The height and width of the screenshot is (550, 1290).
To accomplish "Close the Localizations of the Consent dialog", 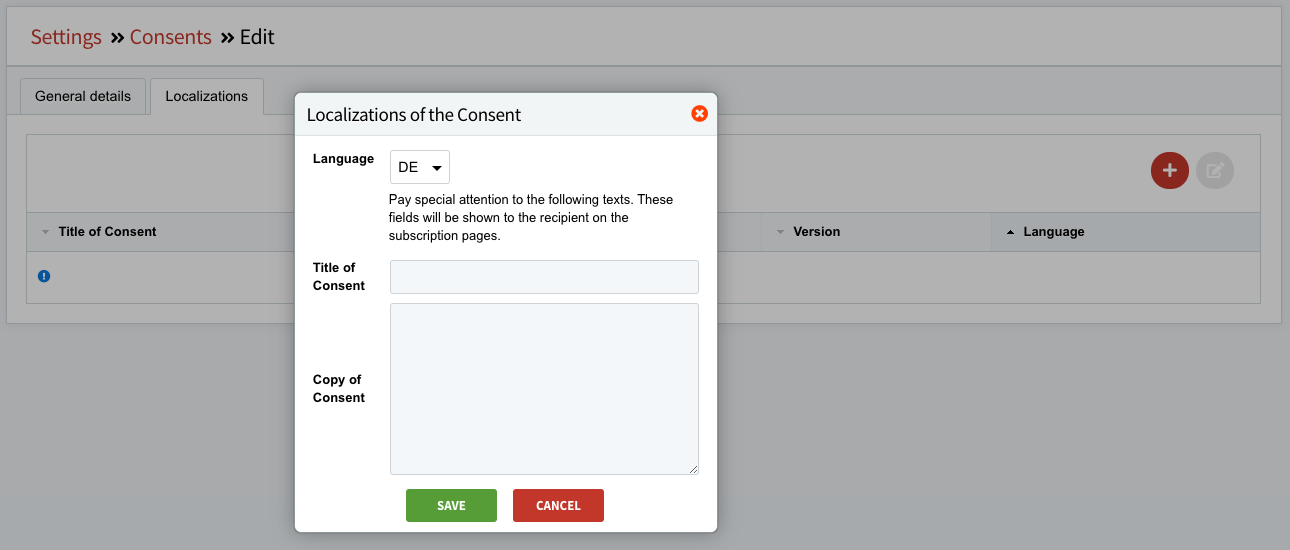I will pyautogui.click(x=699, y=114).
